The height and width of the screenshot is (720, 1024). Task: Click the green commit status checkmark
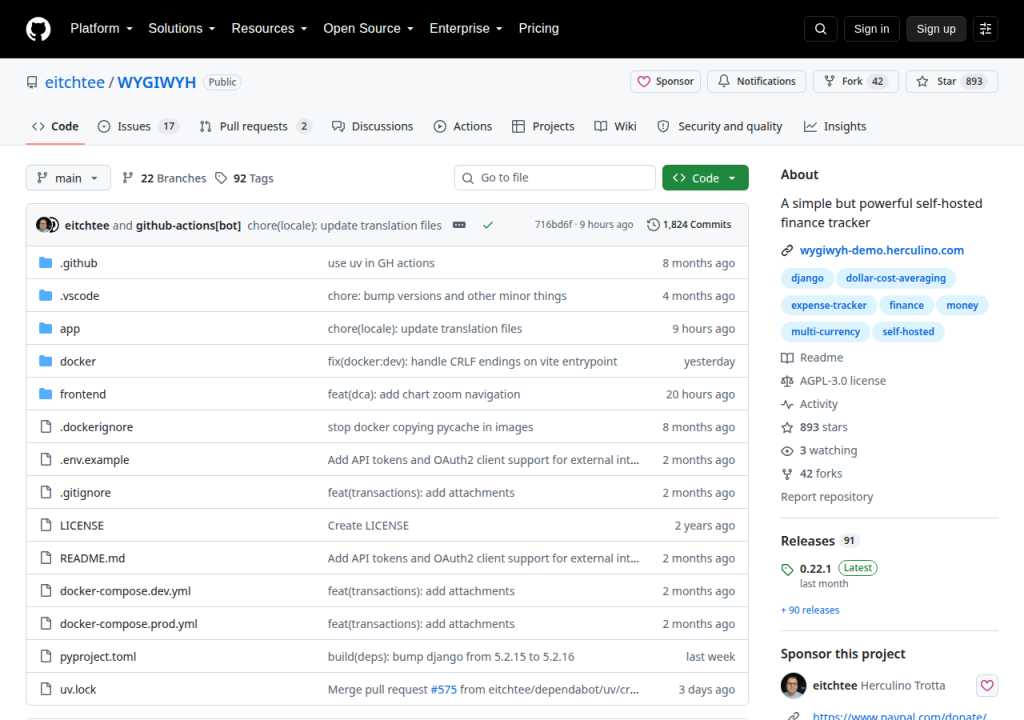pos(488,225)
